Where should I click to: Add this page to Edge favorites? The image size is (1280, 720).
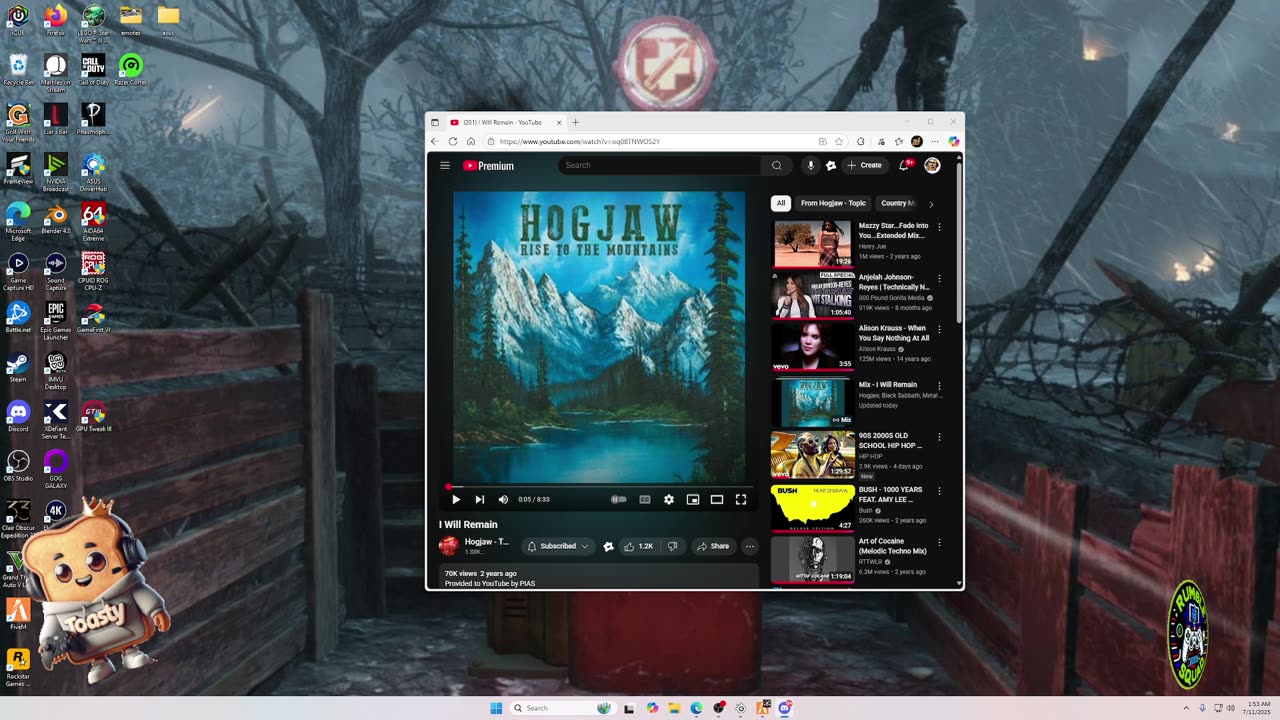[x=839, y=142]
